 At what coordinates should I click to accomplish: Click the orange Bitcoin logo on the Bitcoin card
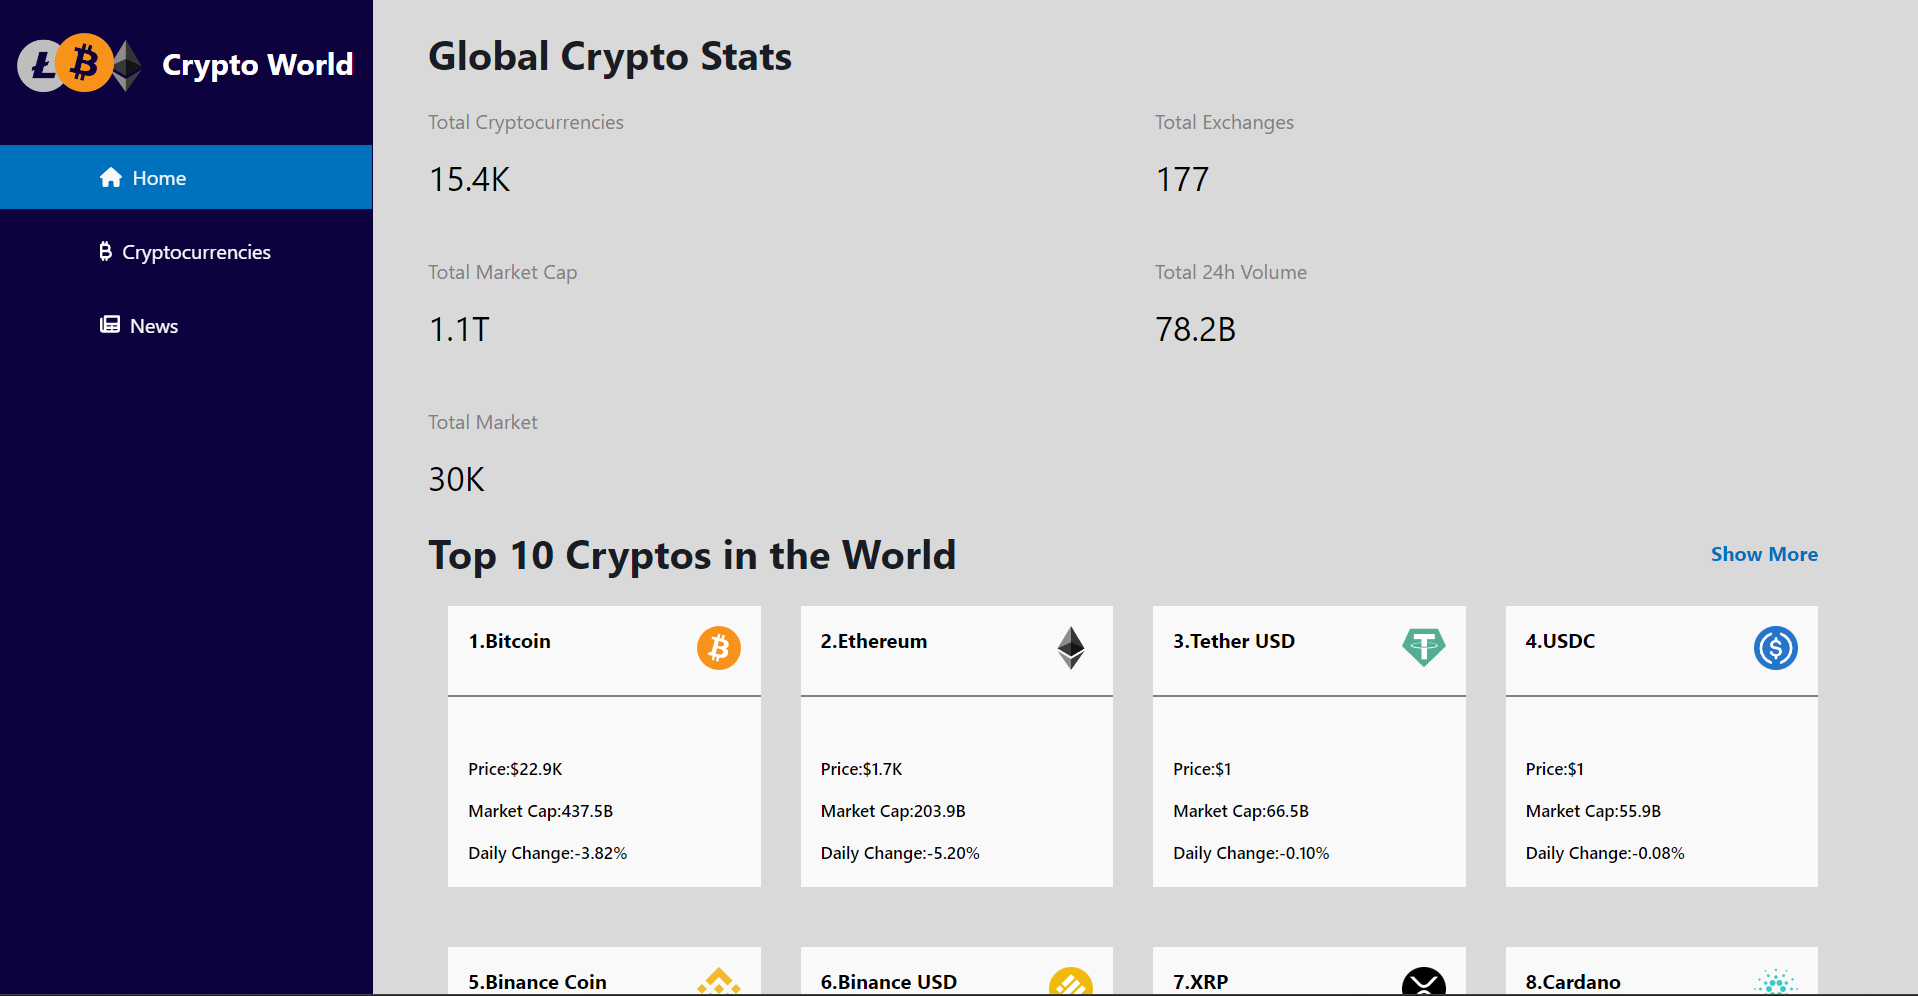click(718, 648)
